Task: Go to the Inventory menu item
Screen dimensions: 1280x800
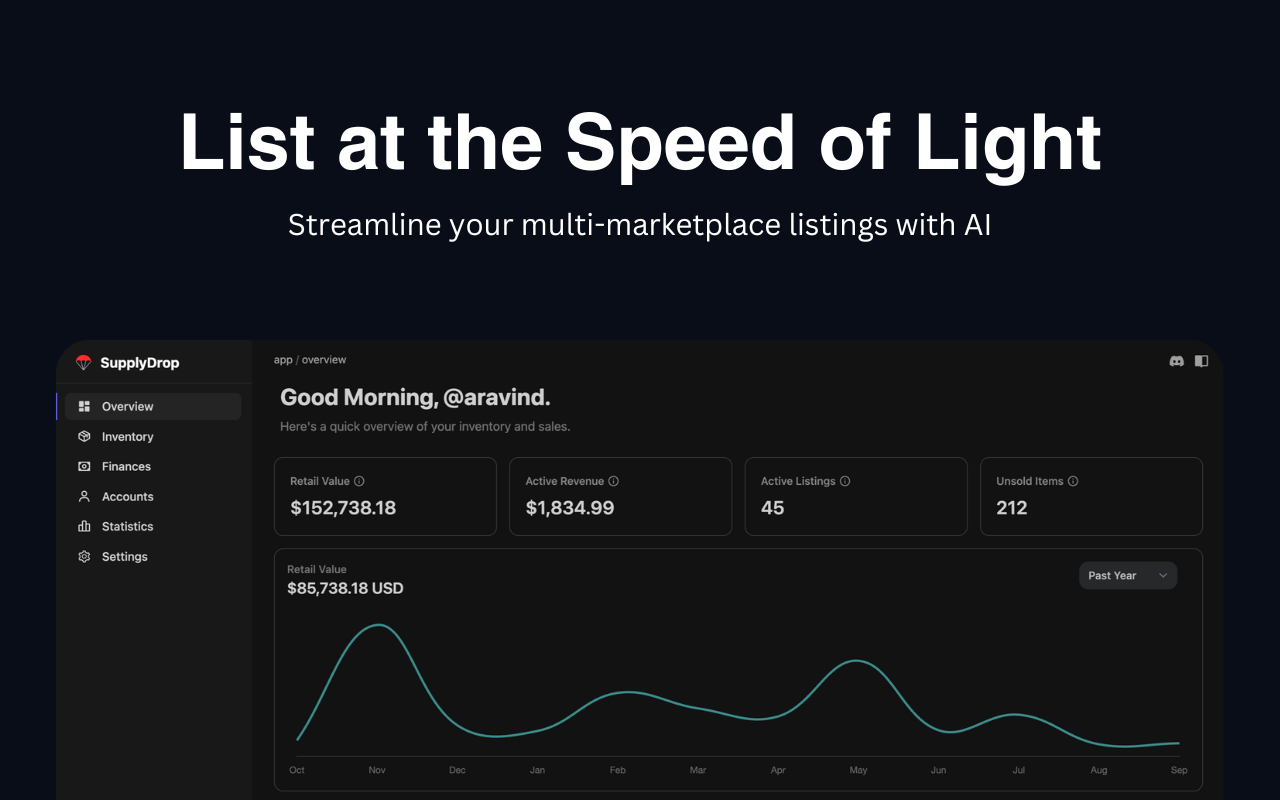Action: 127,437
